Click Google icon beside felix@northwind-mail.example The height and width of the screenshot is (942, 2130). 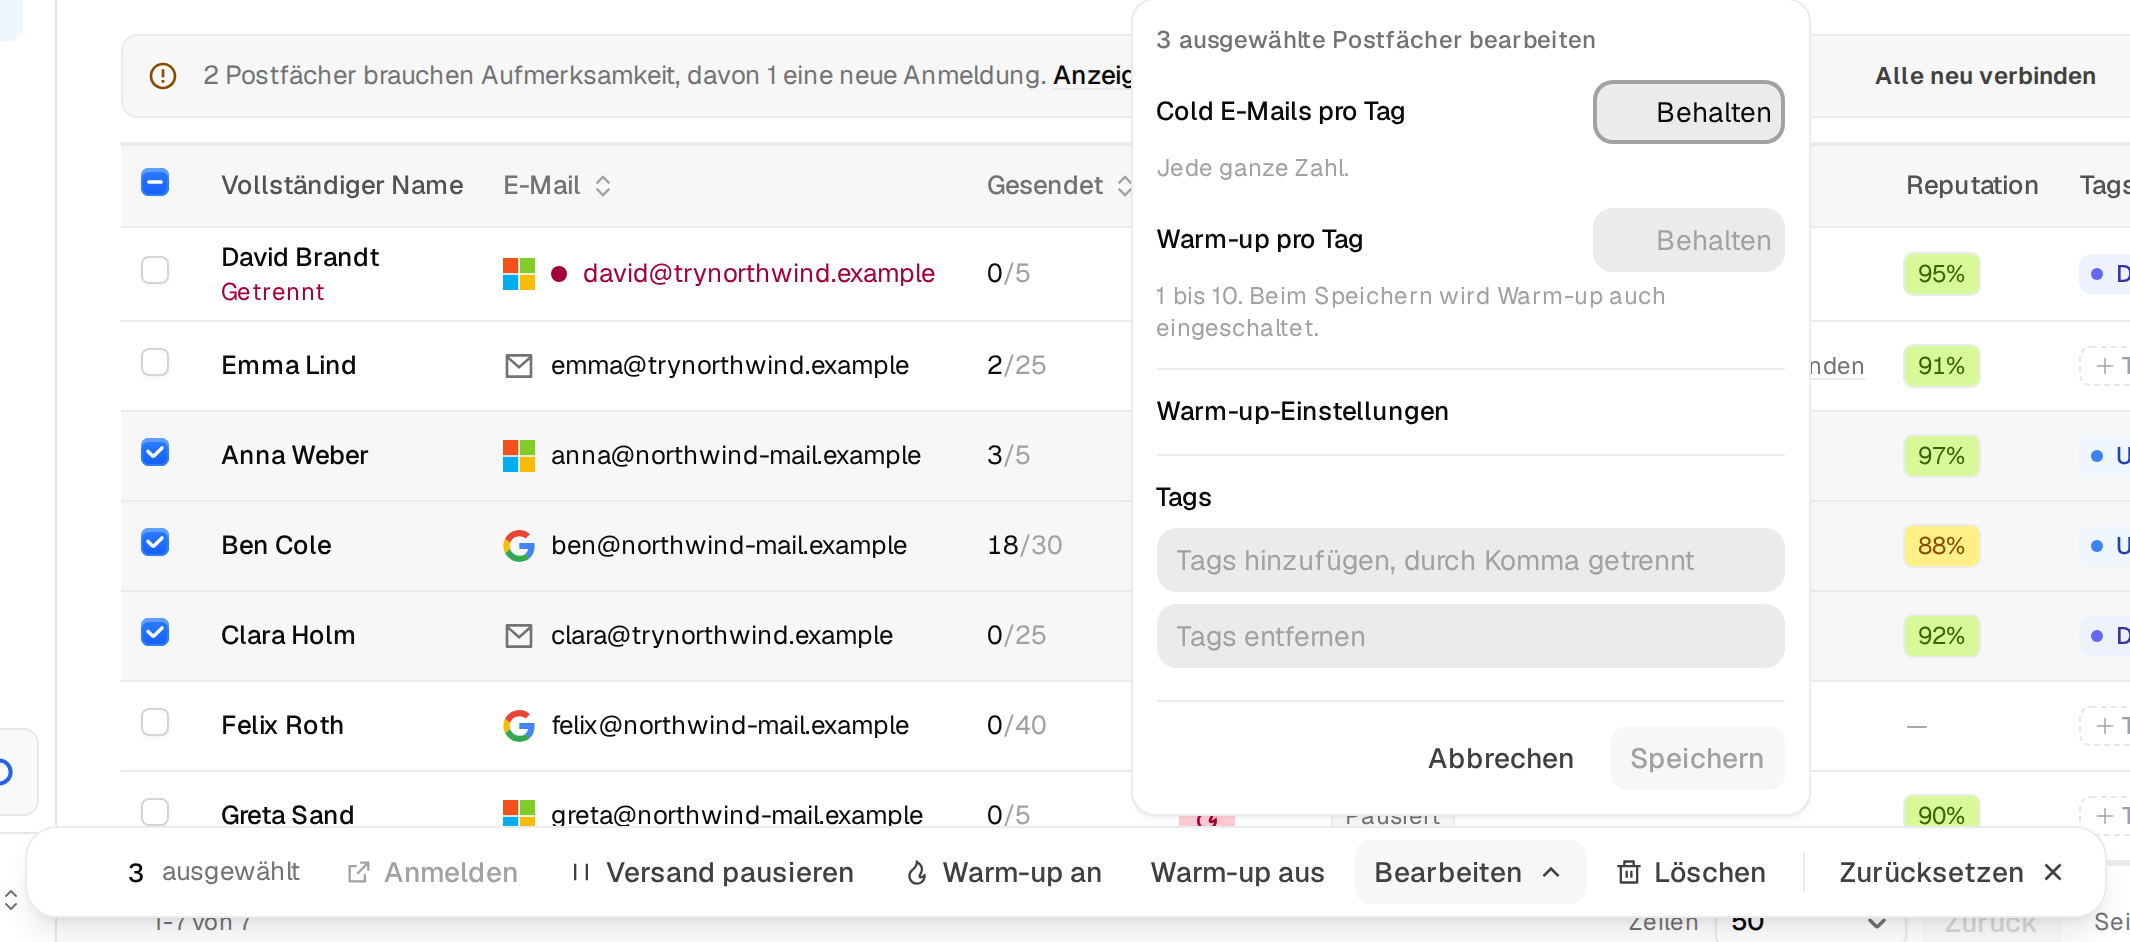519,726
